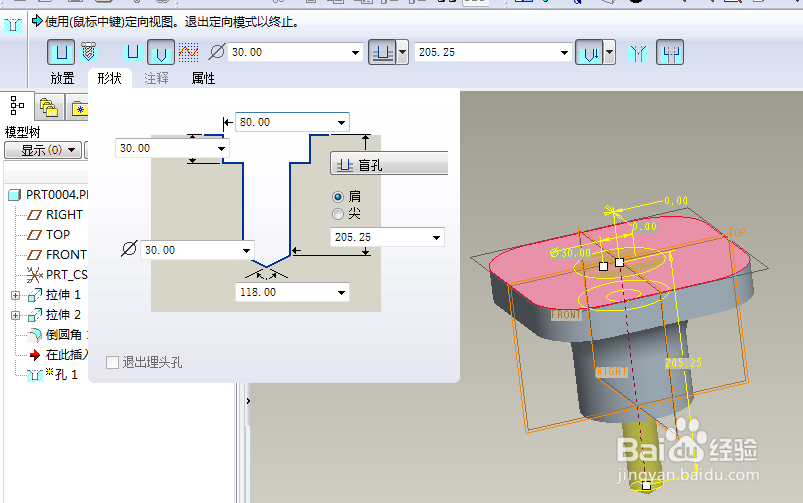803x503 pixels.
Task: Open the 显示 (0) show menu button
Action: click(x=43, y=150)
